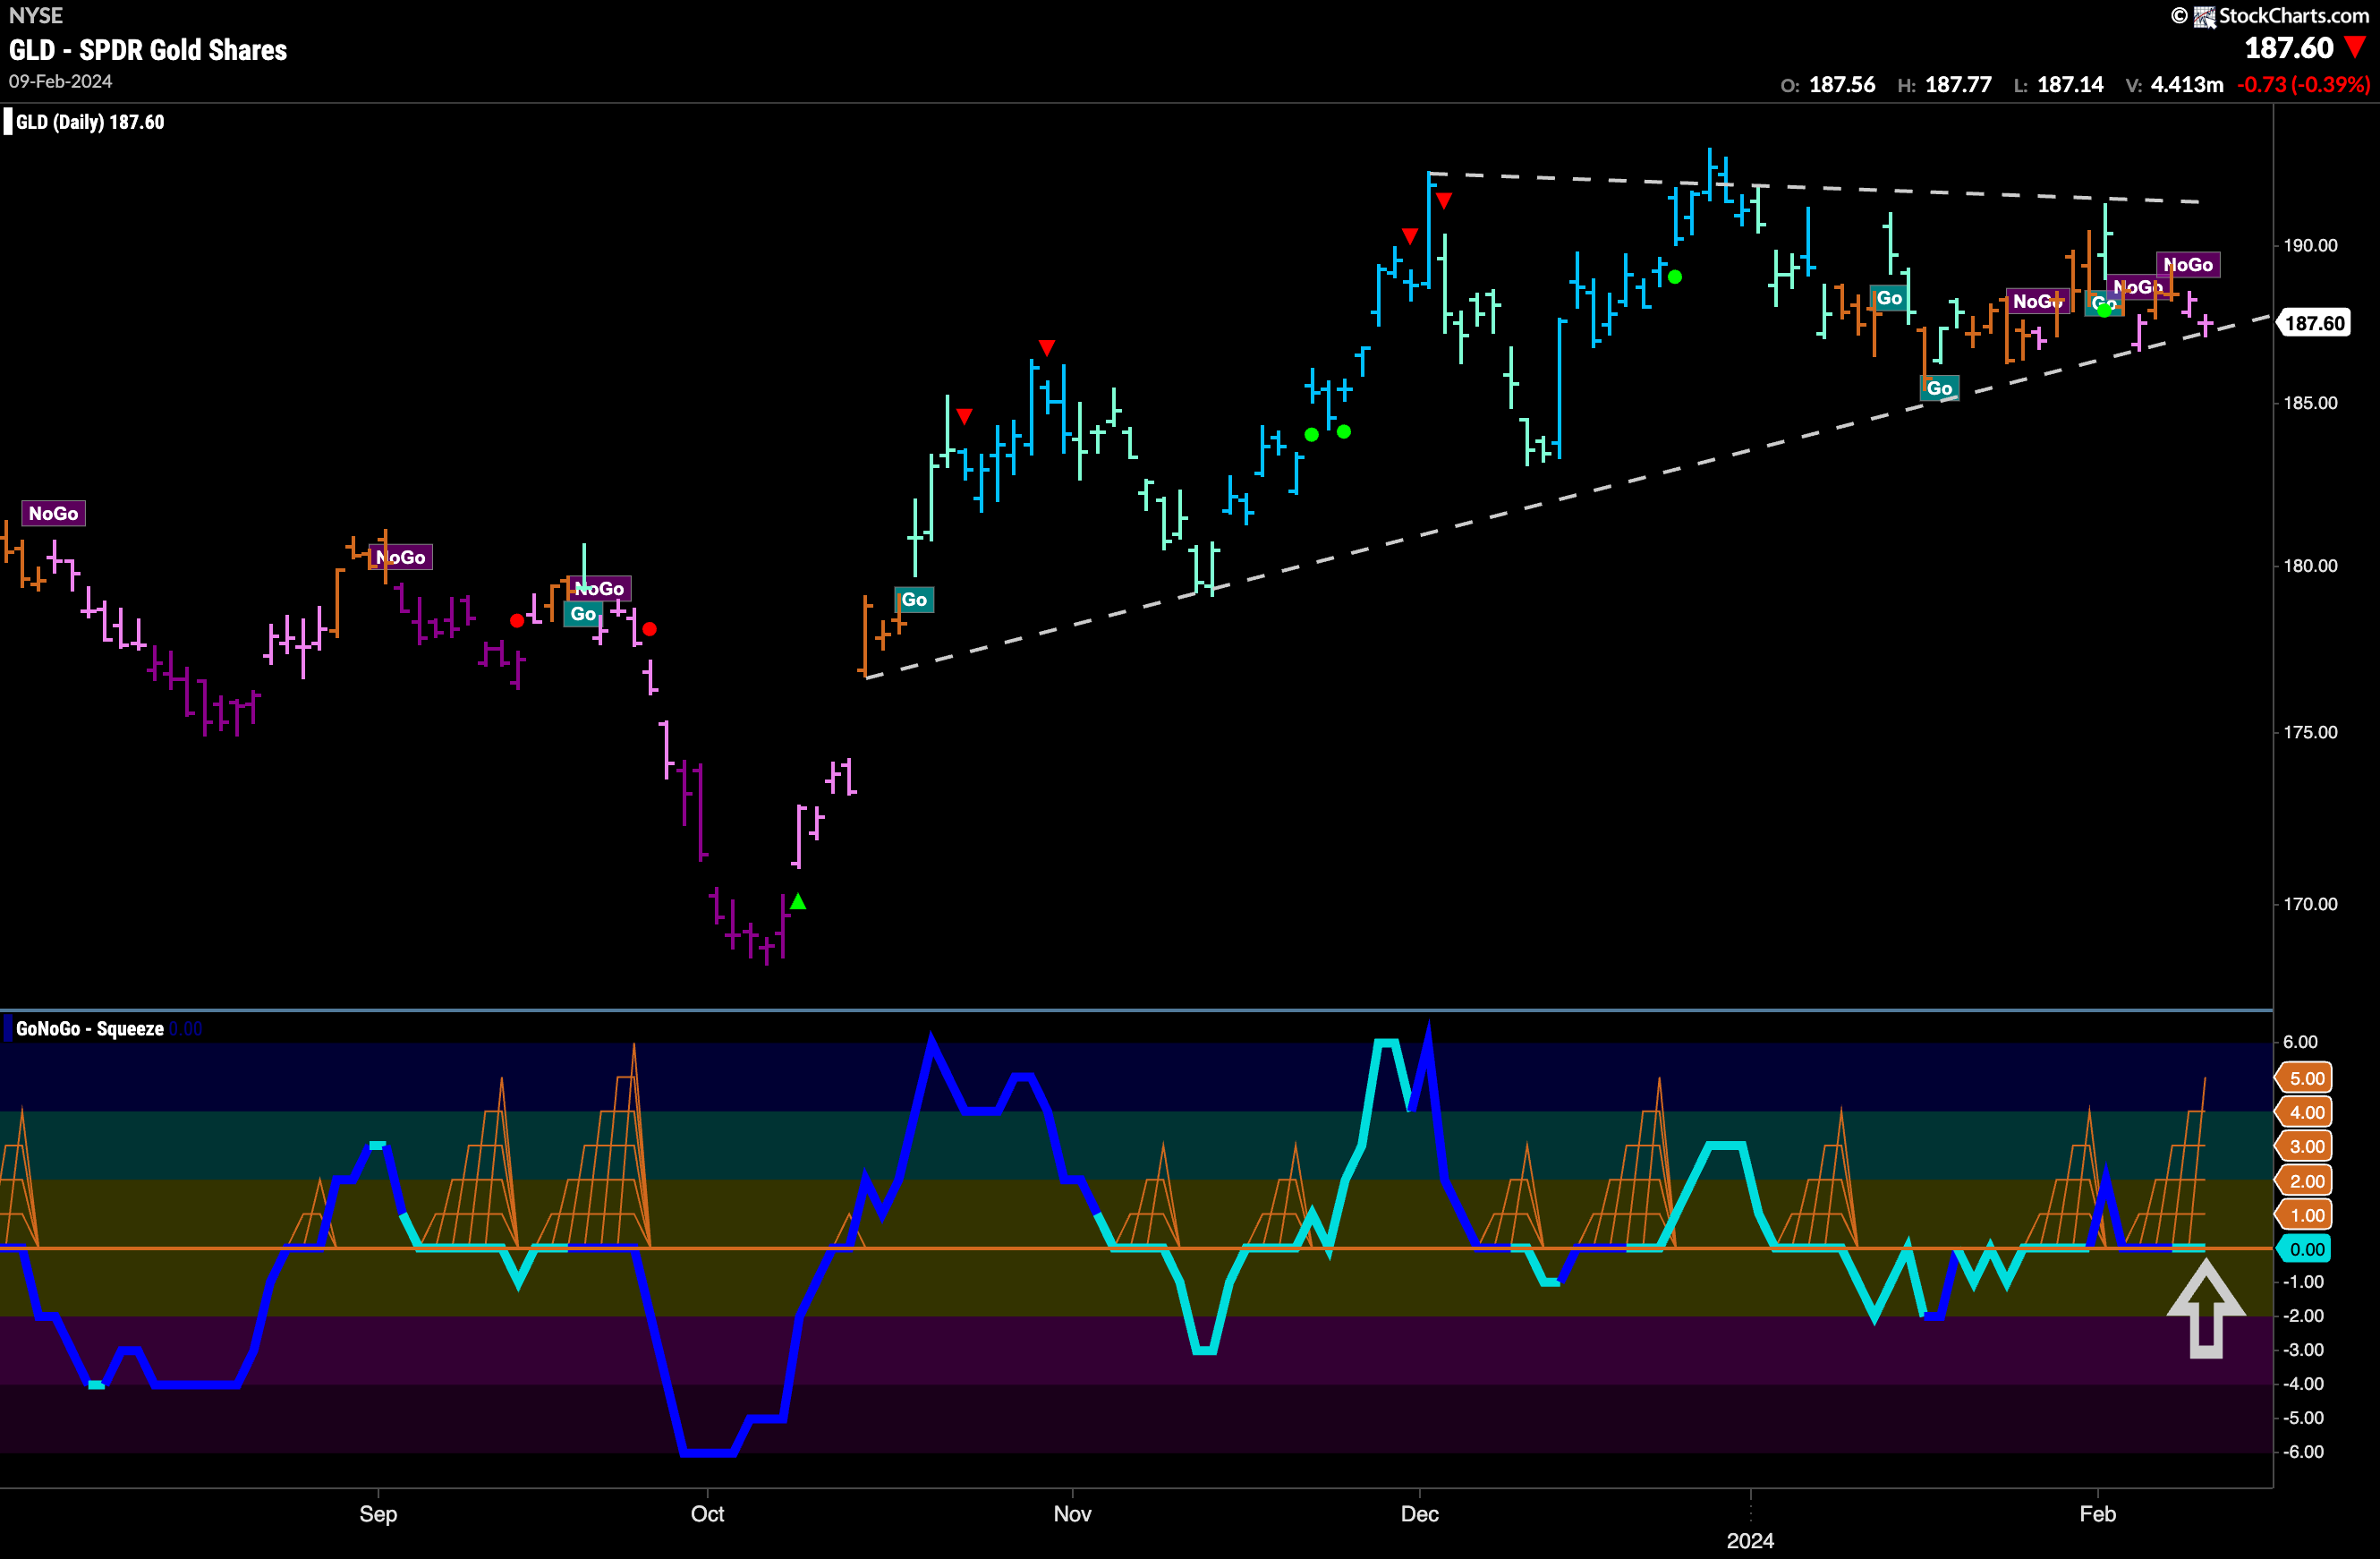Click the red dot marker just before October

650,629
